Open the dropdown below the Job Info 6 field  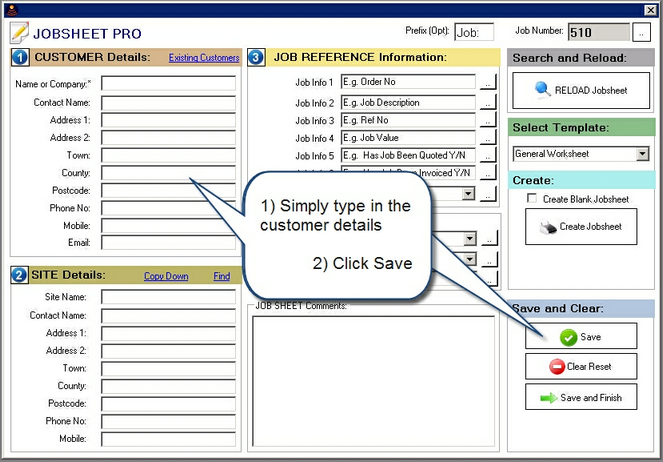pos(468,194)
